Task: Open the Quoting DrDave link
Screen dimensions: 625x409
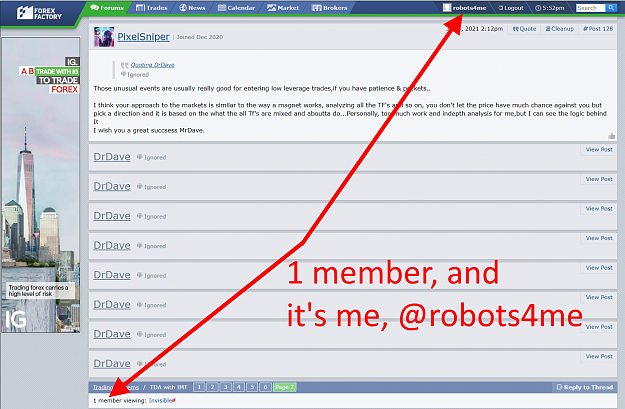Action: (152, 65)
